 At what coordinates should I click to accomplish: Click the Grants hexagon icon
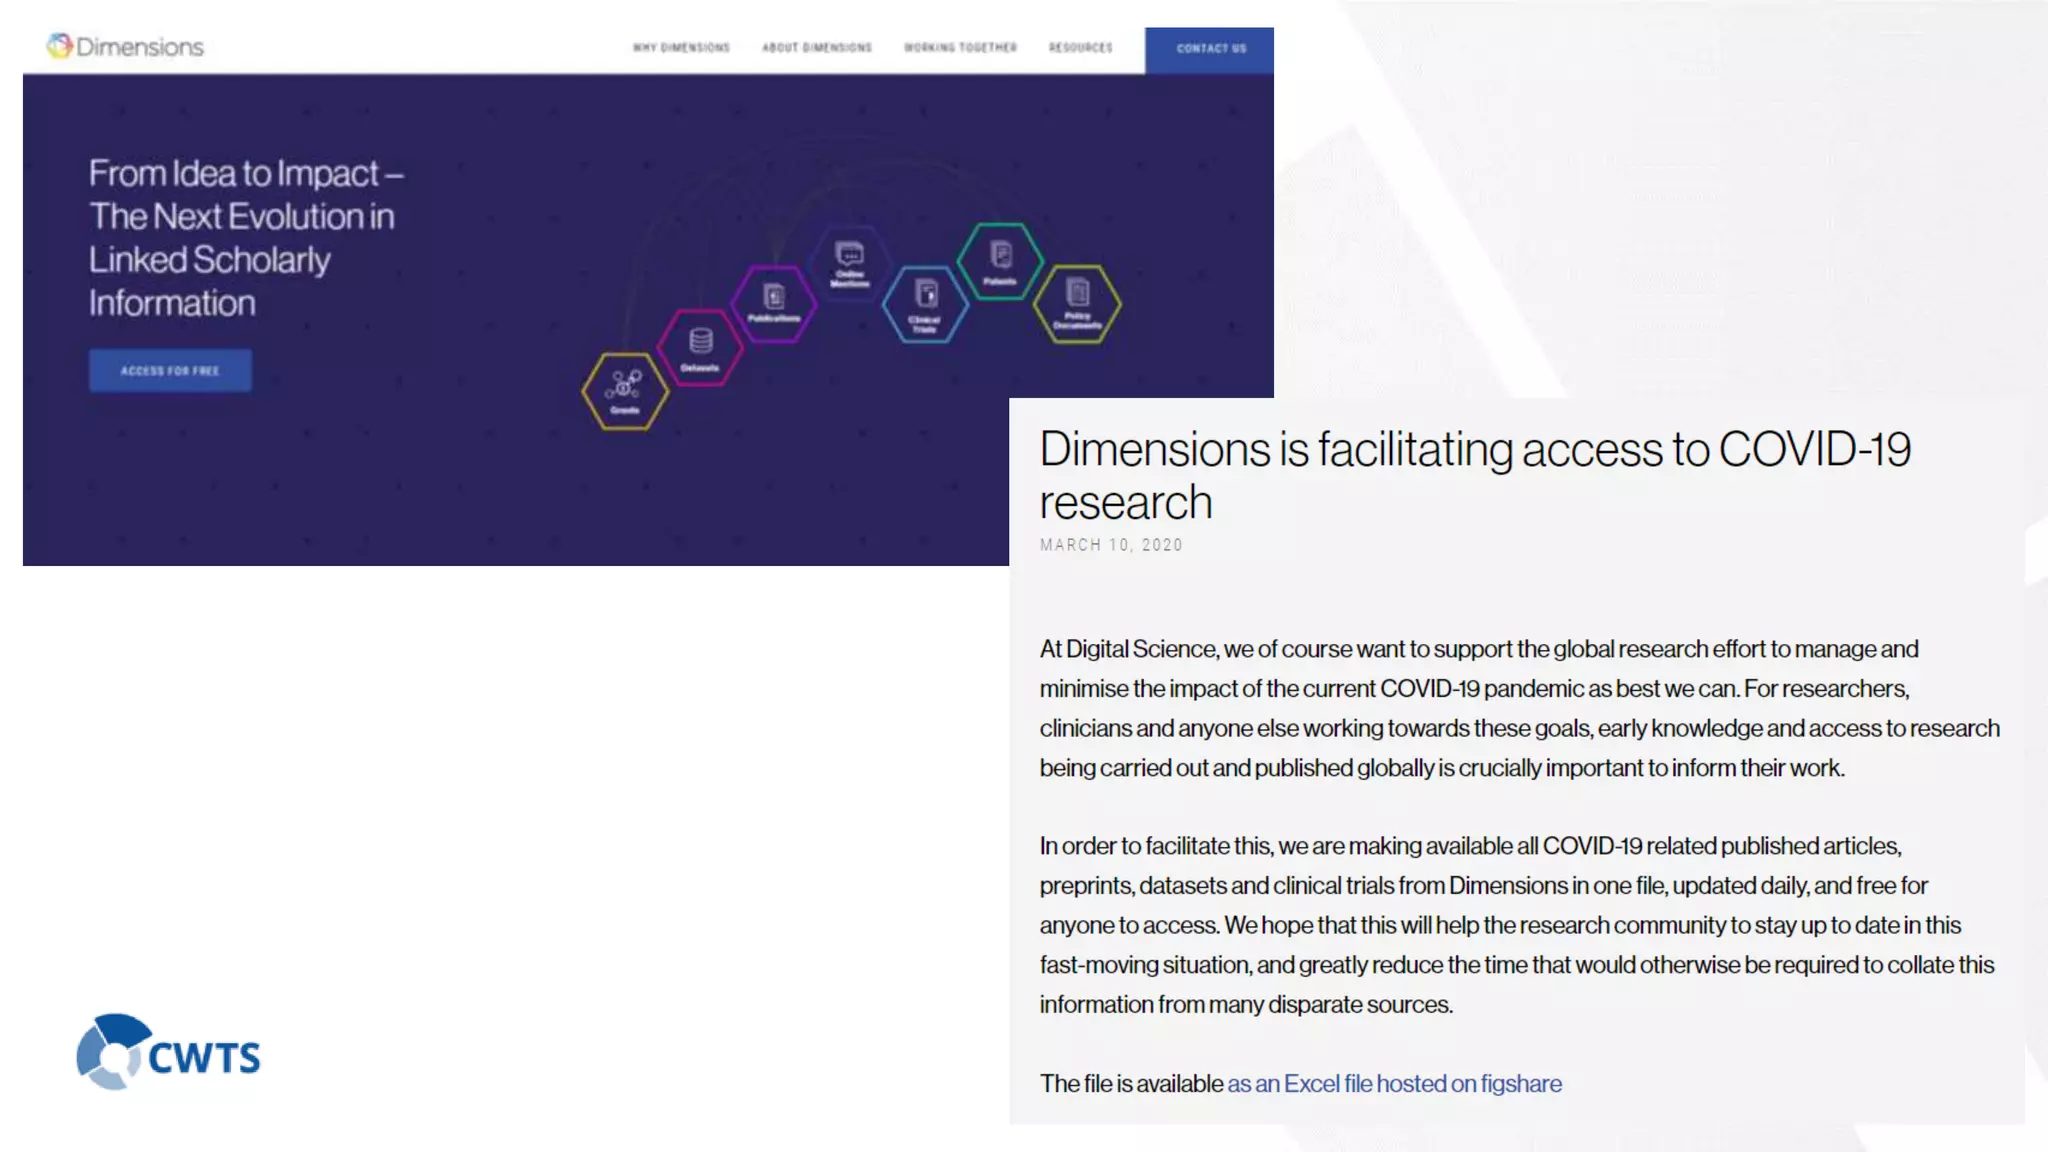pos(625,391)
